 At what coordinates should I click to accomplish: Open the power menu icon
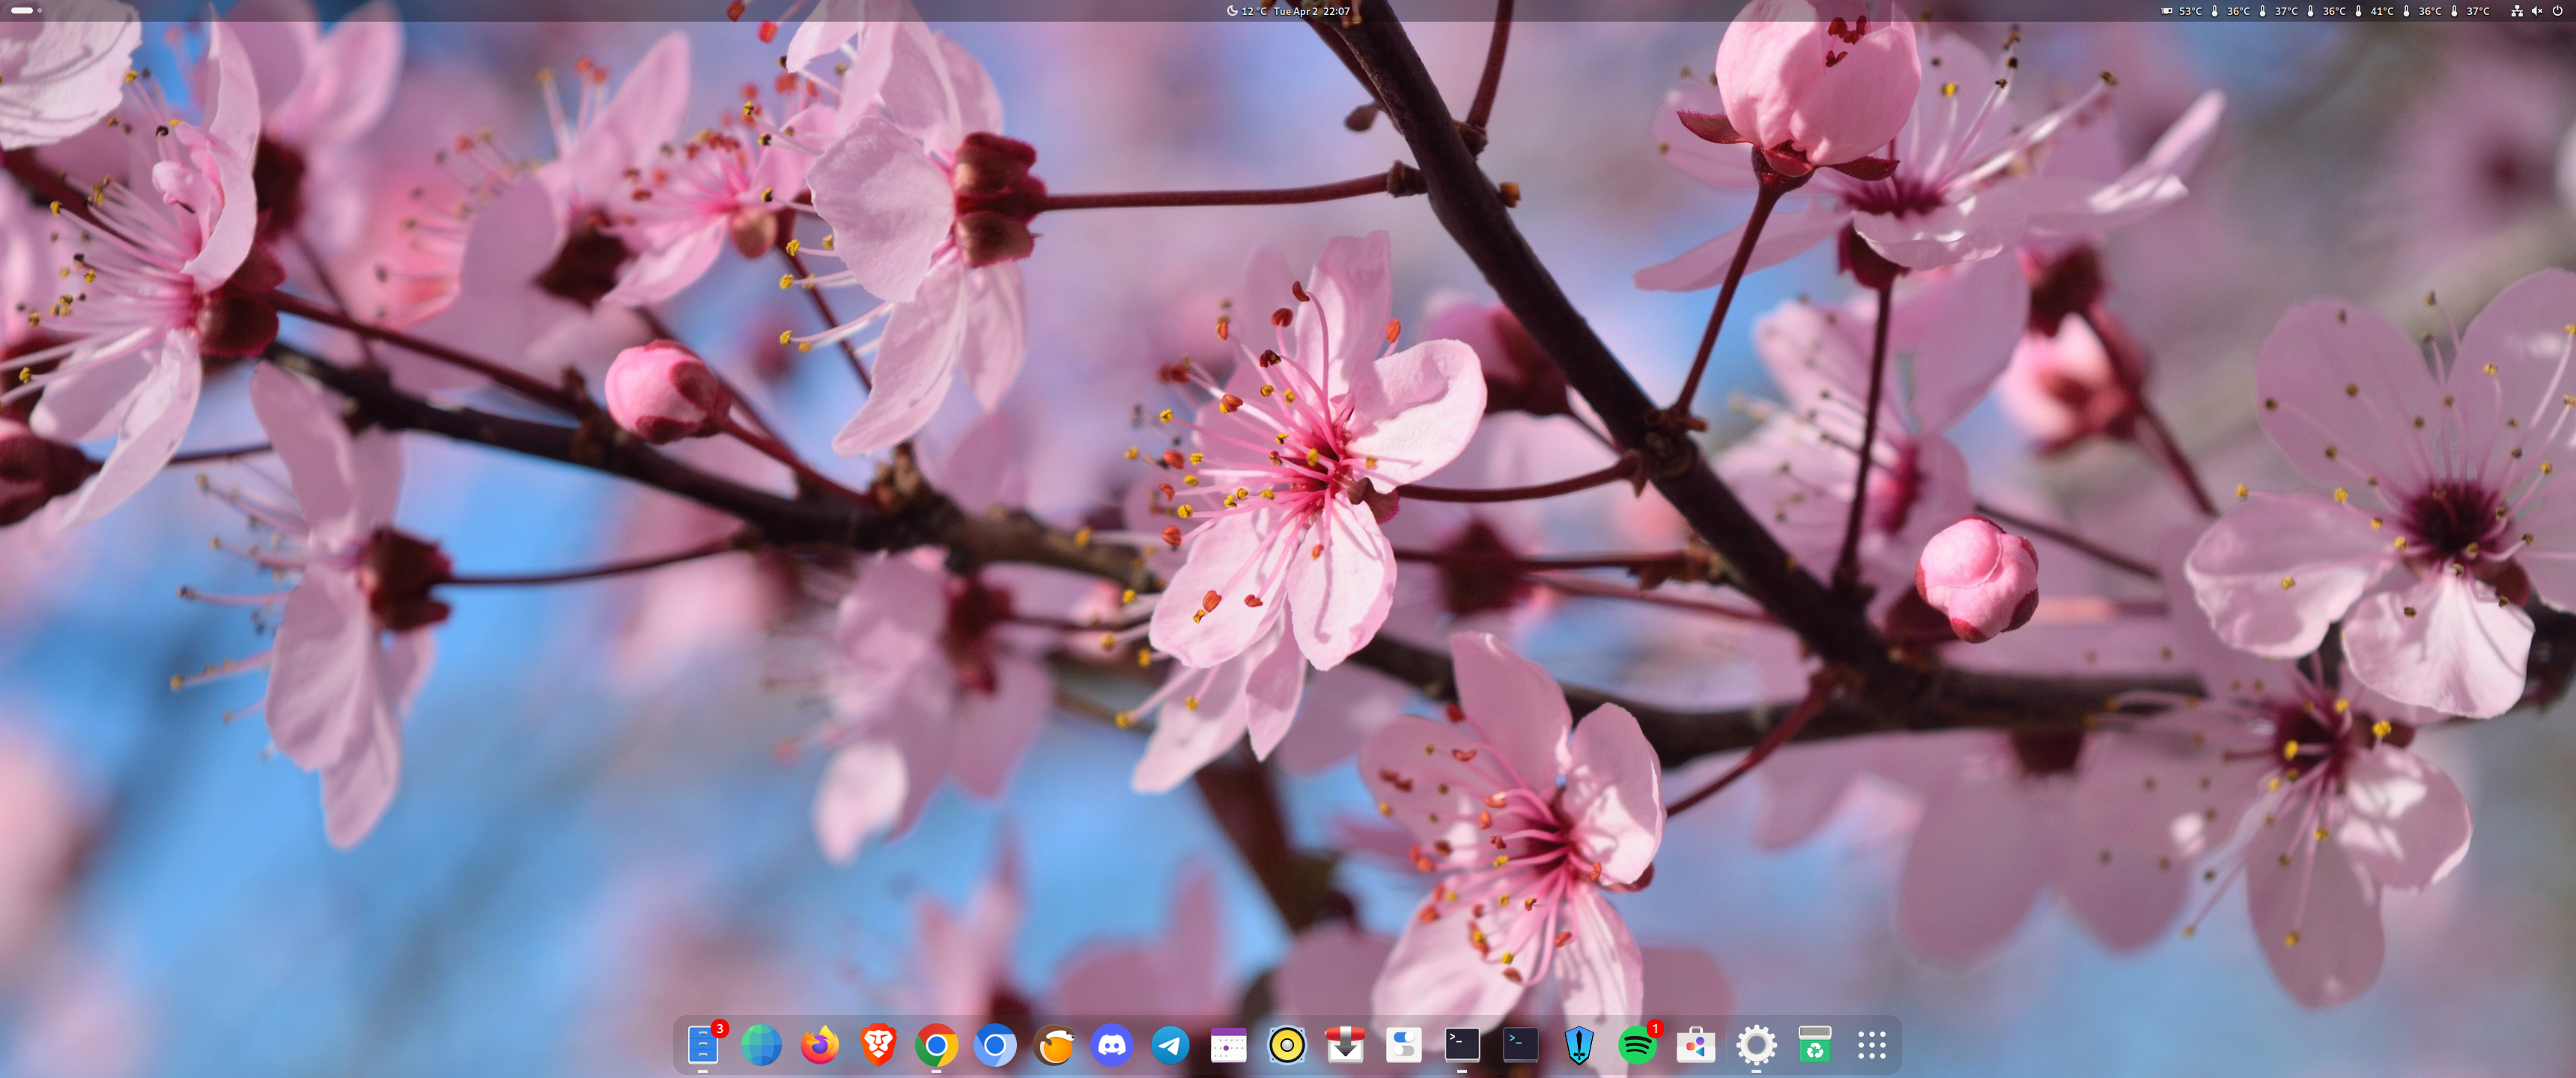click(2557, 11)
